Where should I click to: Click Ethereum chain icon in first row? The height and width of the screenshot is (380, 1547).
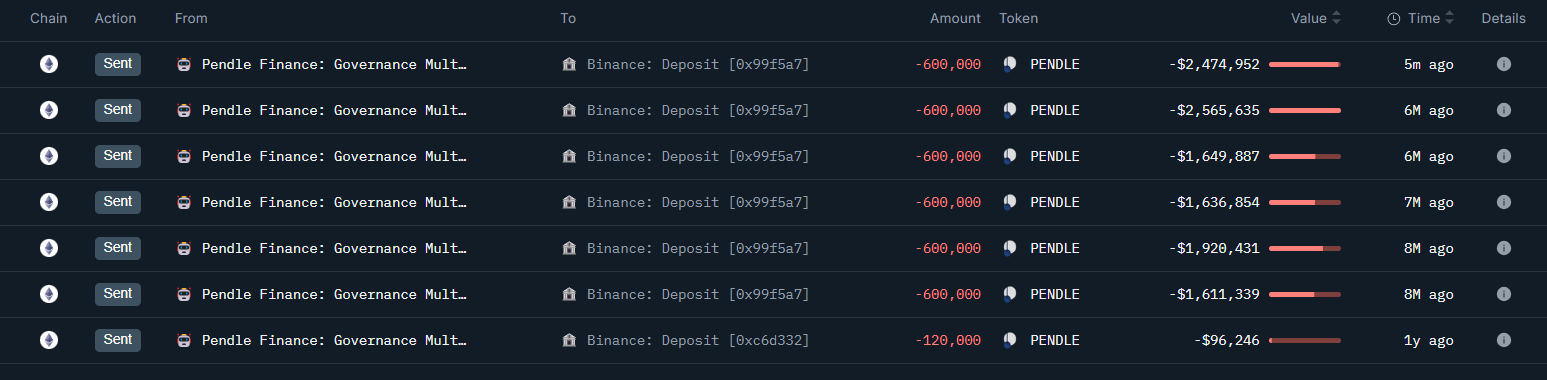[x=48, y=64]
